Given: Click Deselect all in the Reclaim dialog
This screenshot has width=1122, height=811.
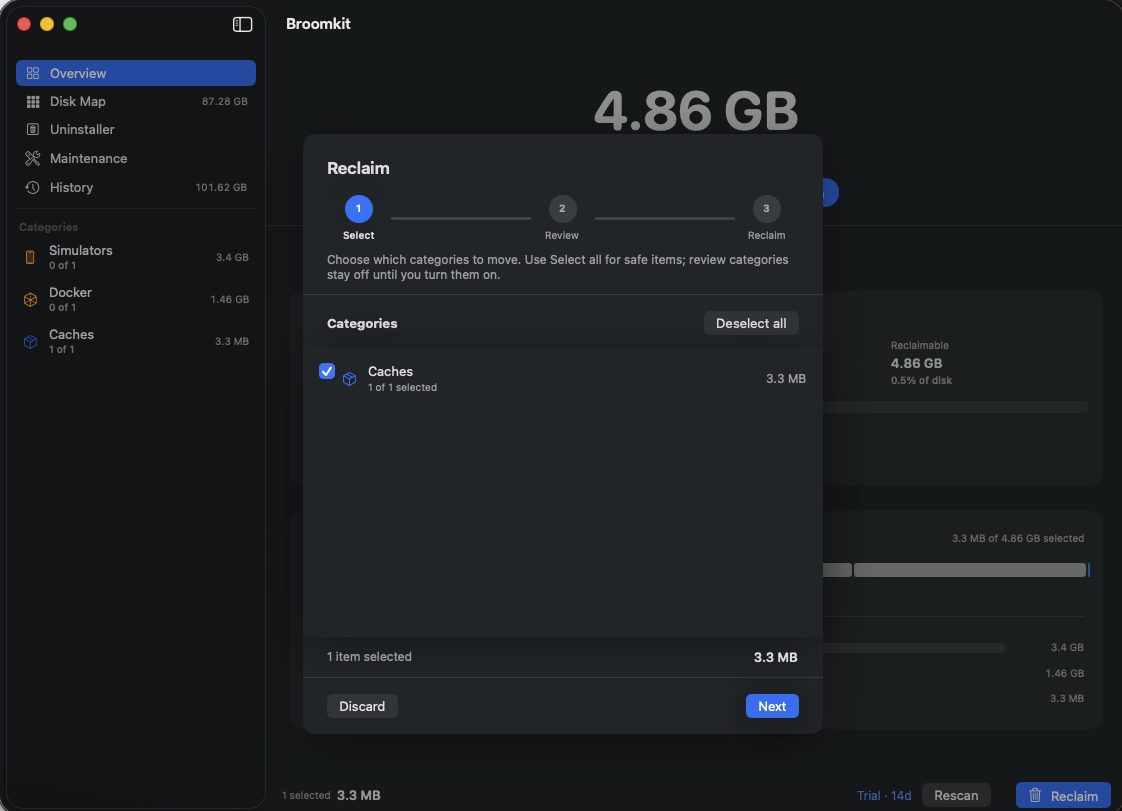Looking at the screenshot, I should [x=751, y=324].
